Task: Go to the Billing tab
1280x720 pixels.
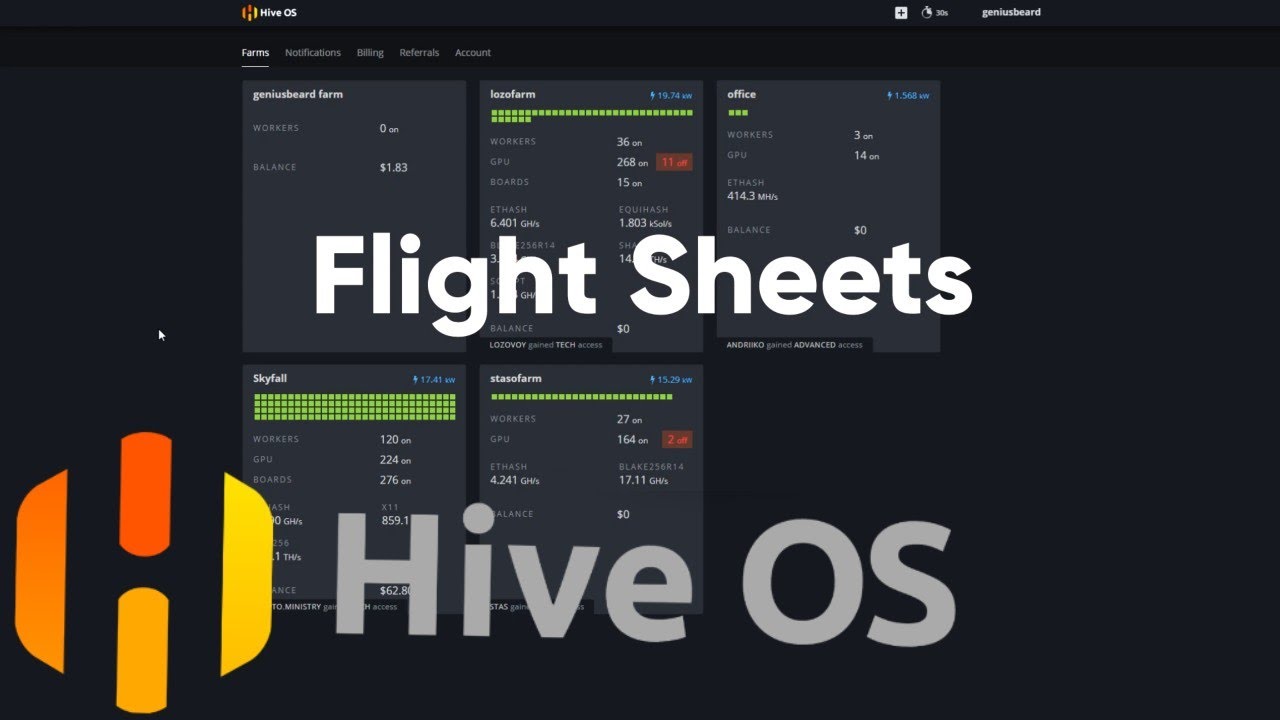Action: [x=370, y=53]
